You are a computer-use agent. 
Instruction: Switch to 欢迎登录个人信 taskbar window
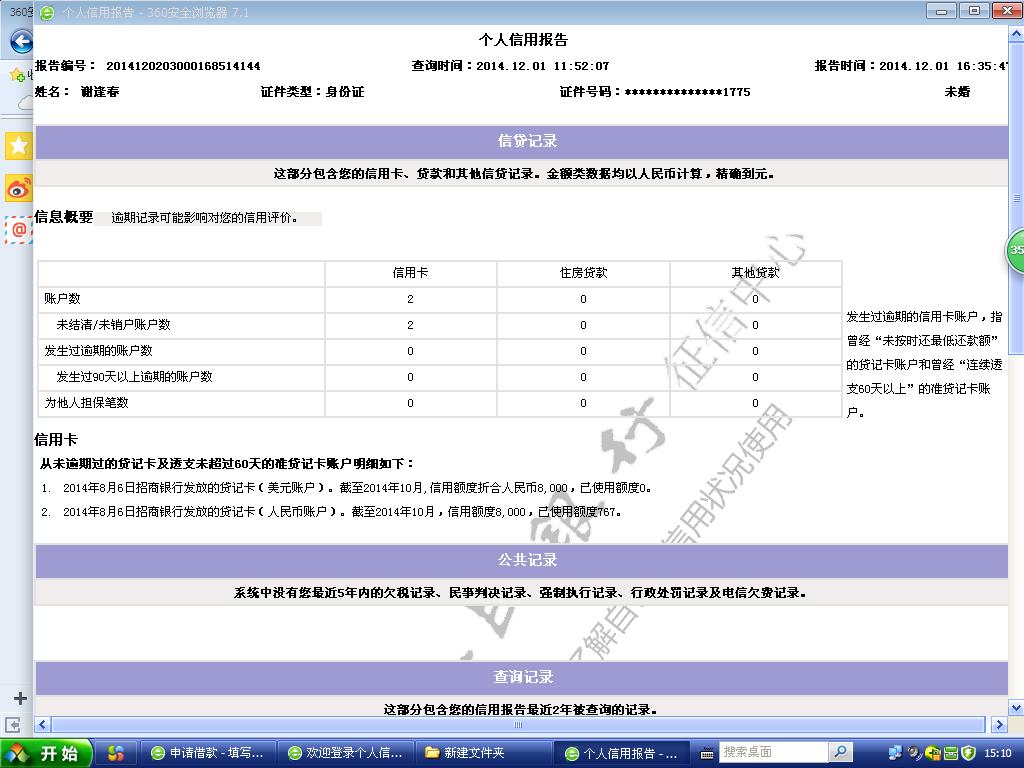pyautogui.click(x=345, y=753)
